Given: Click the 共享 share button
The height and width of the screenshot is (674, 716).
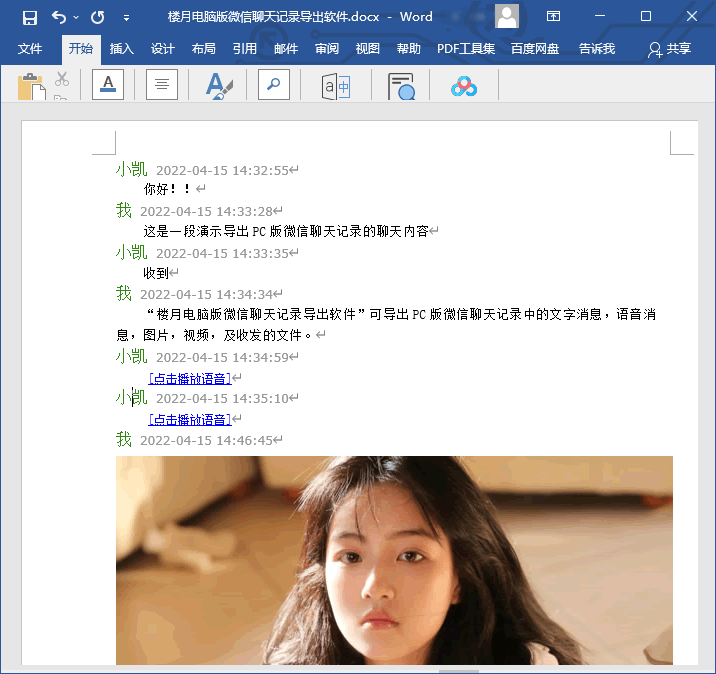Looking at the screenshot, I should pos(669,49).
